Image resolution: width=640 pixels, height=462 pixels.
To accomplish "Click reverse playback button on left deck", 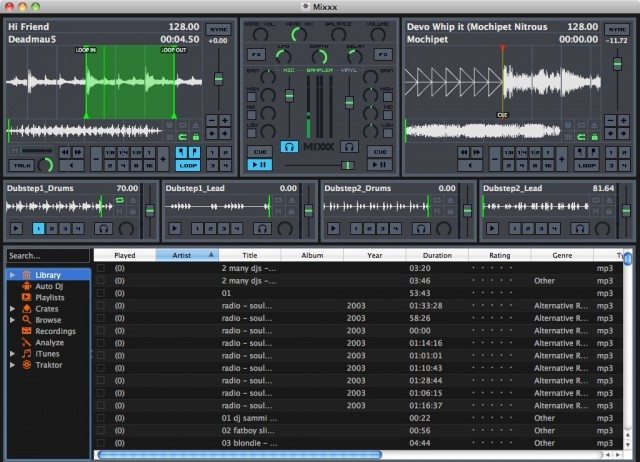I will pyautogui.click(x=71, y=165).
